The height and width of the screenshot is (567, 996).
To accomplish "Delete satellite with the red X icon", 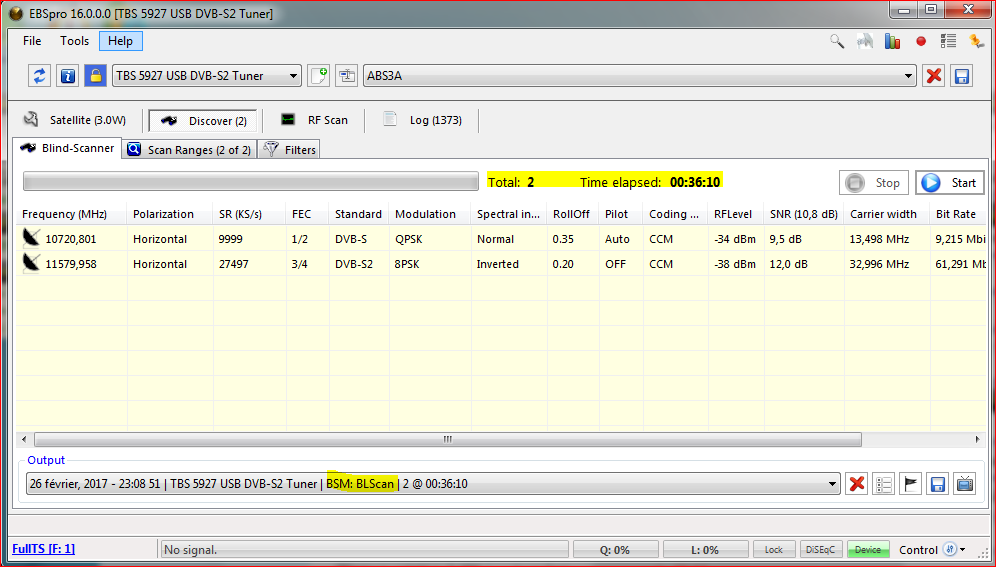I will click(934, 76).
